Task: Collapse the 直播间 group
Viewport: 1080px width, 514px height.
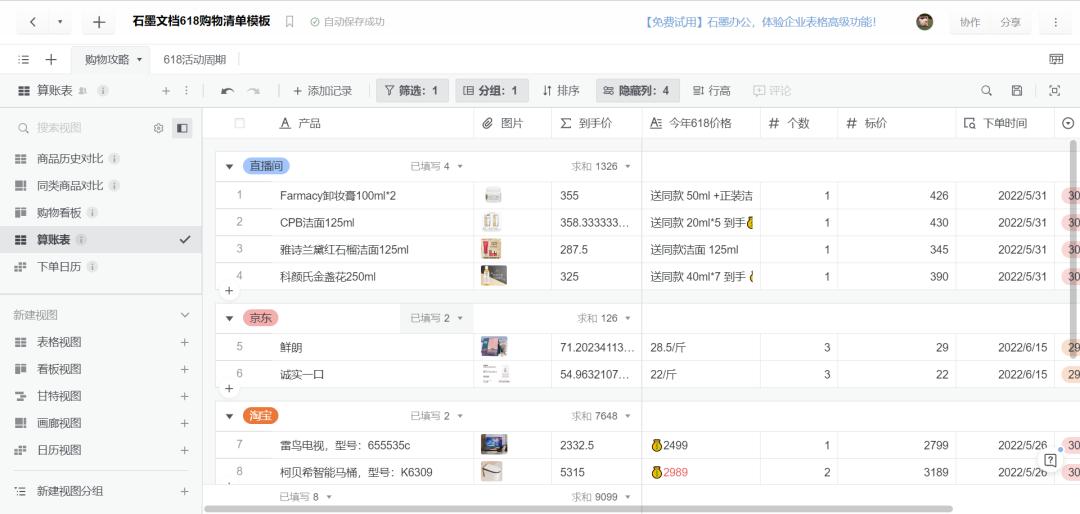Action: pyautogui.click(x=229, y=166)
